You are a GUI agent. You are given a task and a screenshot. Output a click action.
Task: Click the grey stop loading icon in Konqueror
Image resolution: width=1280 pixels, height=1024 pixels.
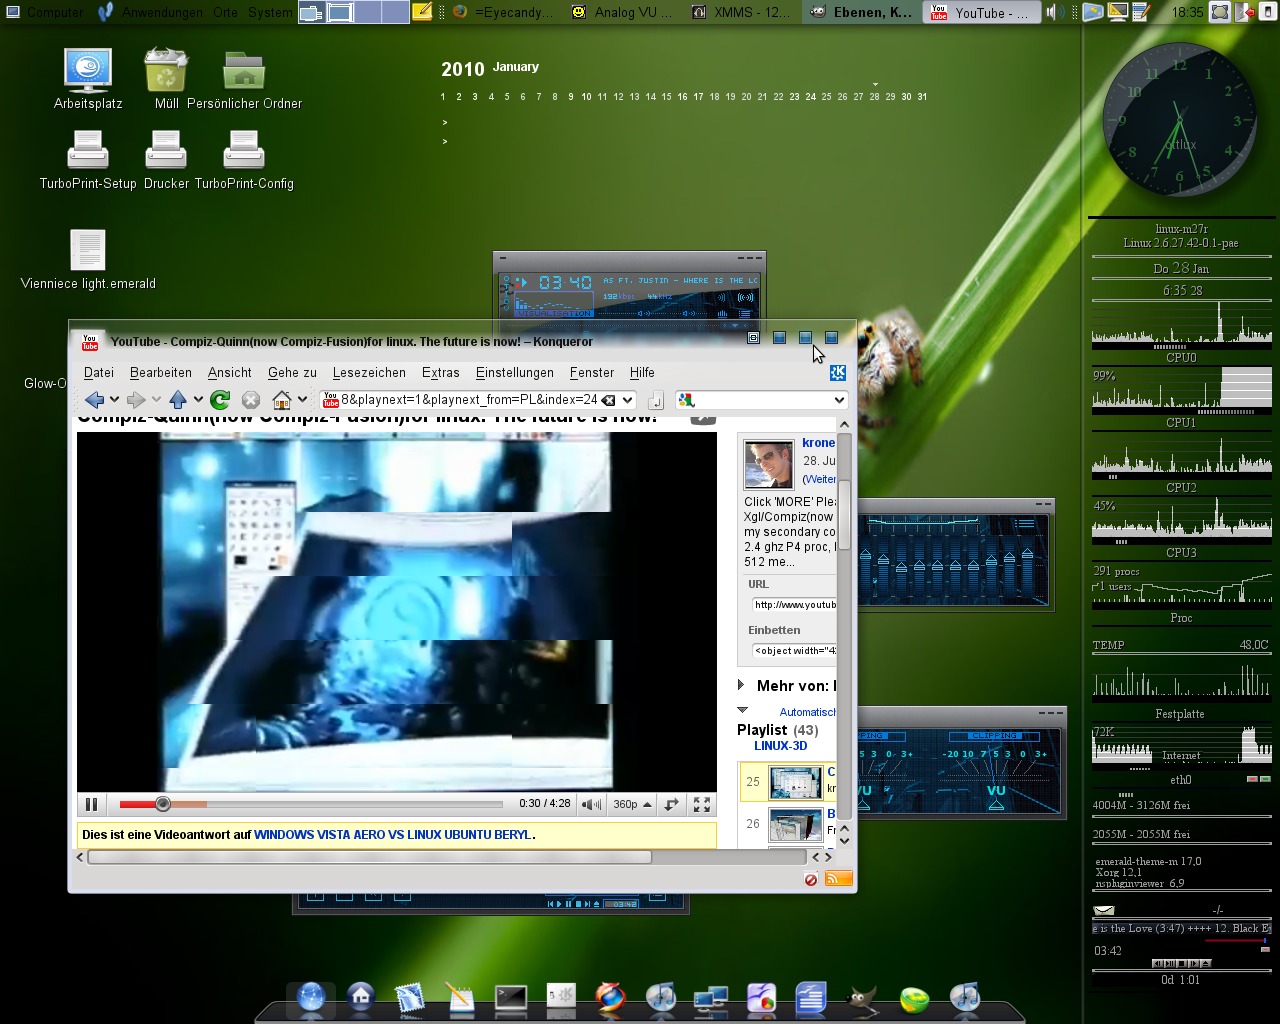coord(251,400)
